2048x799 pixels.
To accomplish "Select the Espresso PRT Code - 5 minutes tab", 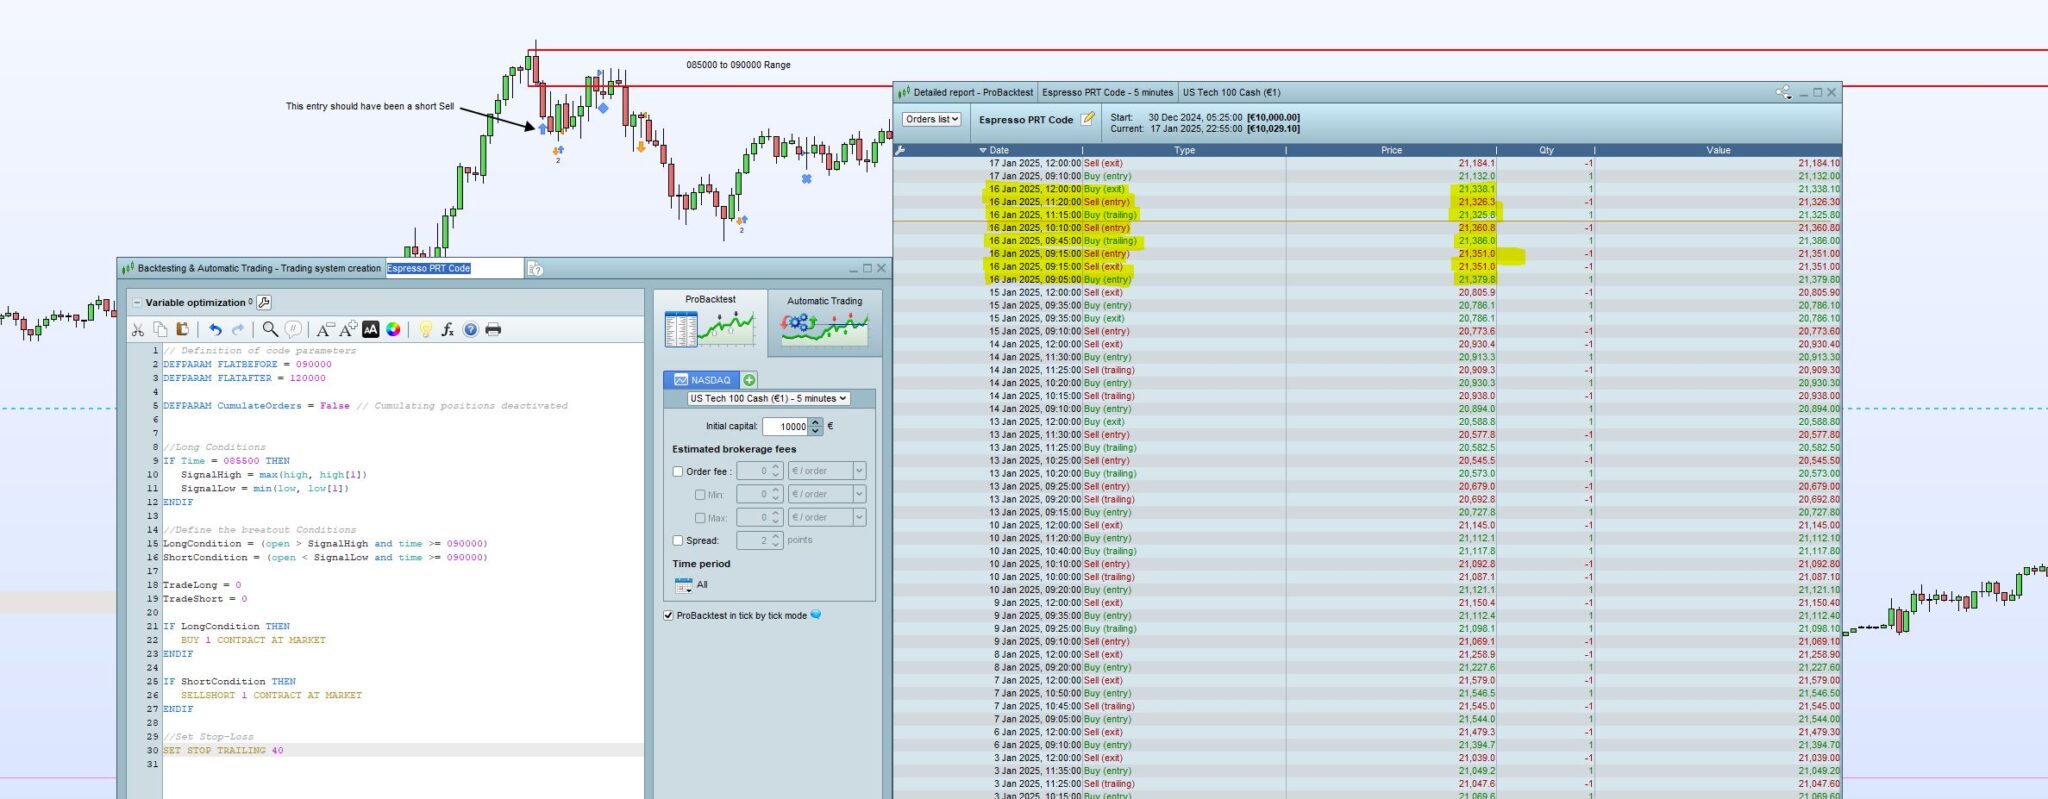I will pos(1107,92).
